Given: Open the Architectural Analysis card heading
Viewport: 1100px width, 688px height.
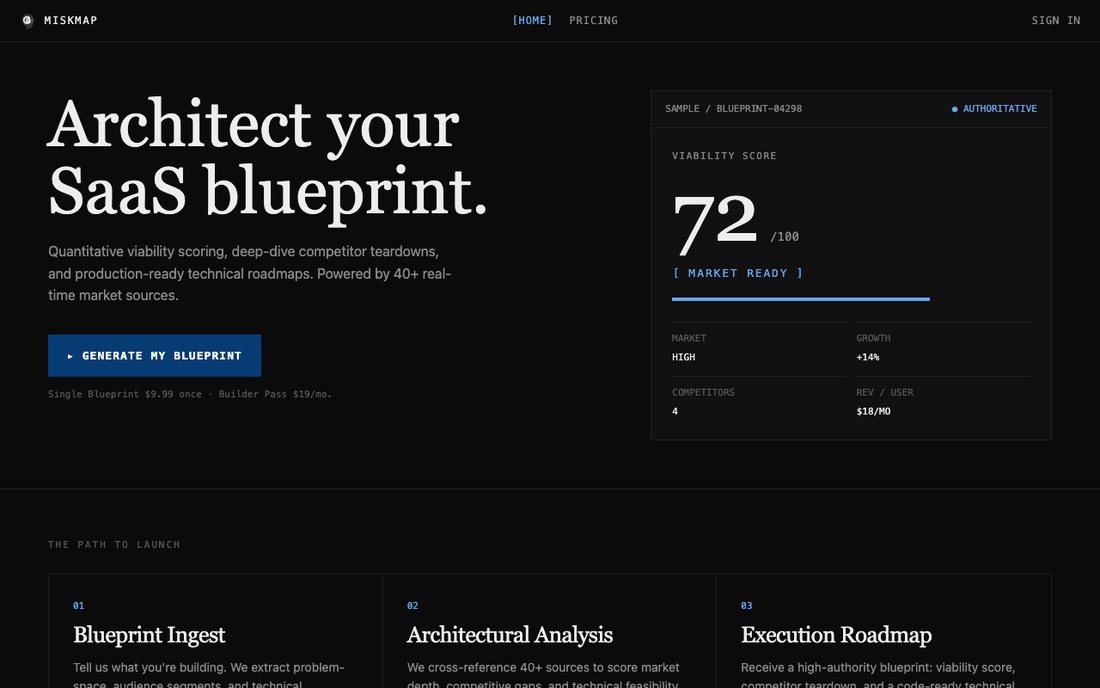Looking at the screenshot, I should [510, 635].
